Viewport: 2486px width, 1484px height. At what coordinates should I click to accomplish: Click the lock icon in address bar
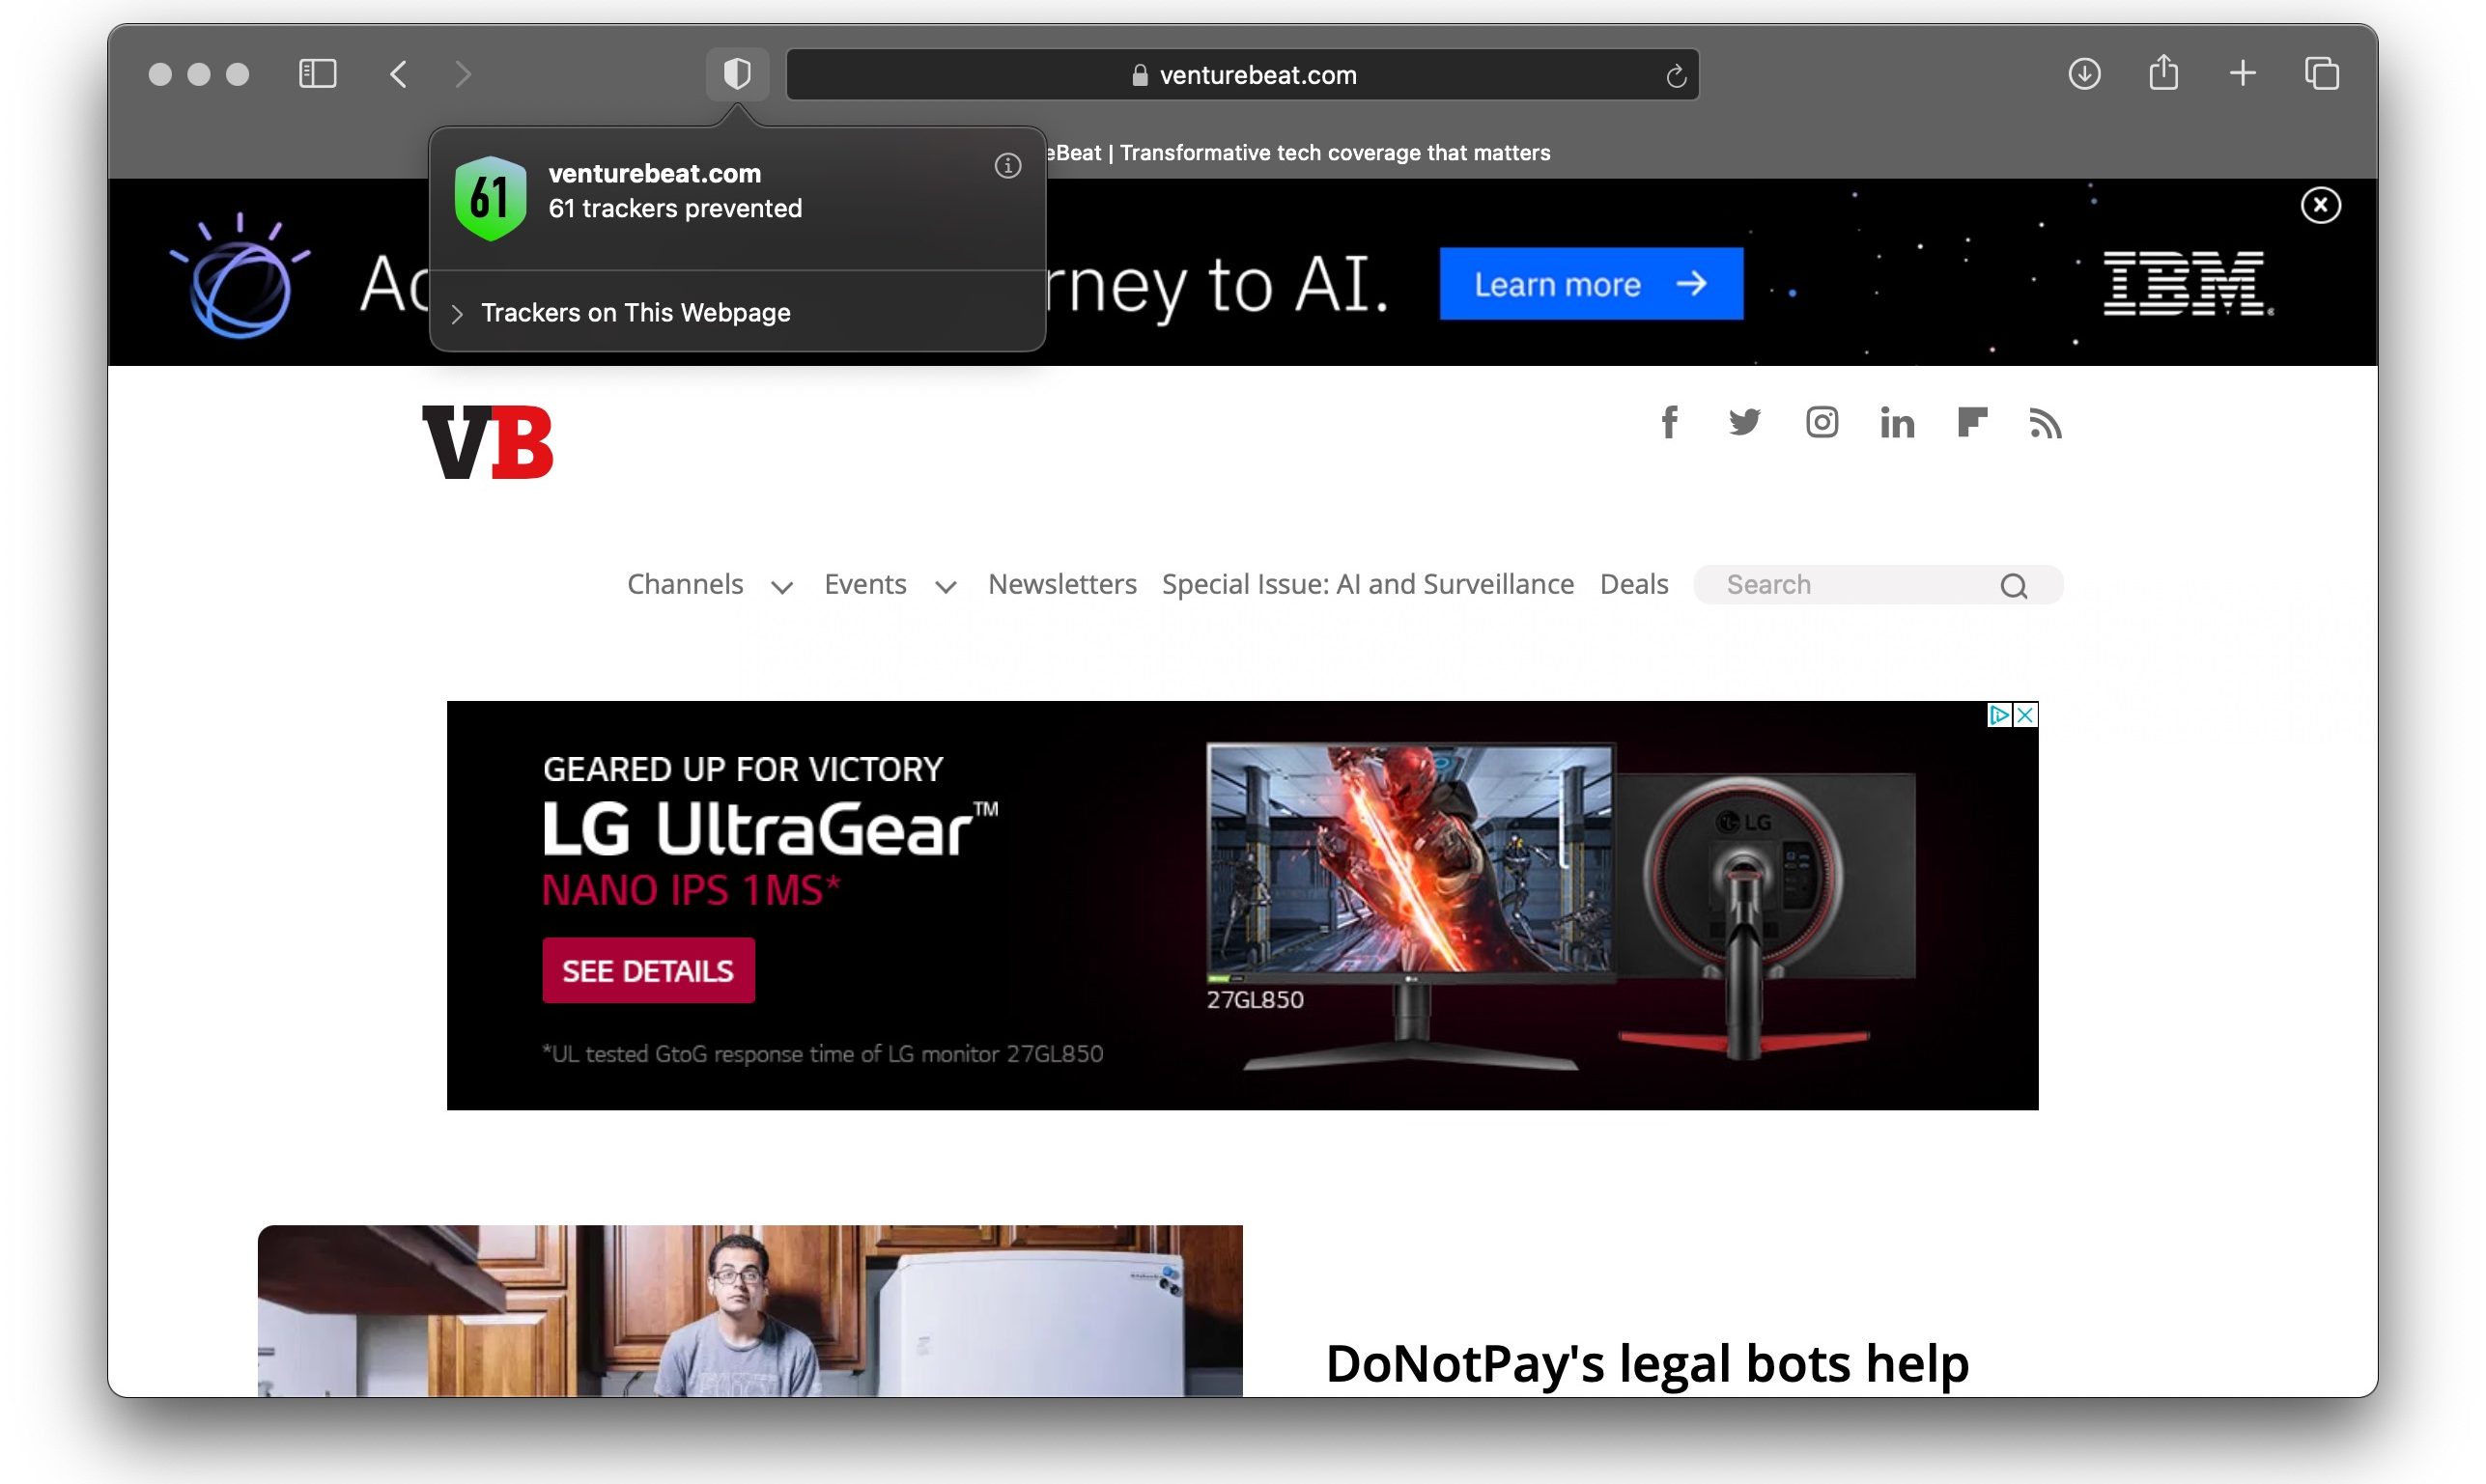(1139, 75)
